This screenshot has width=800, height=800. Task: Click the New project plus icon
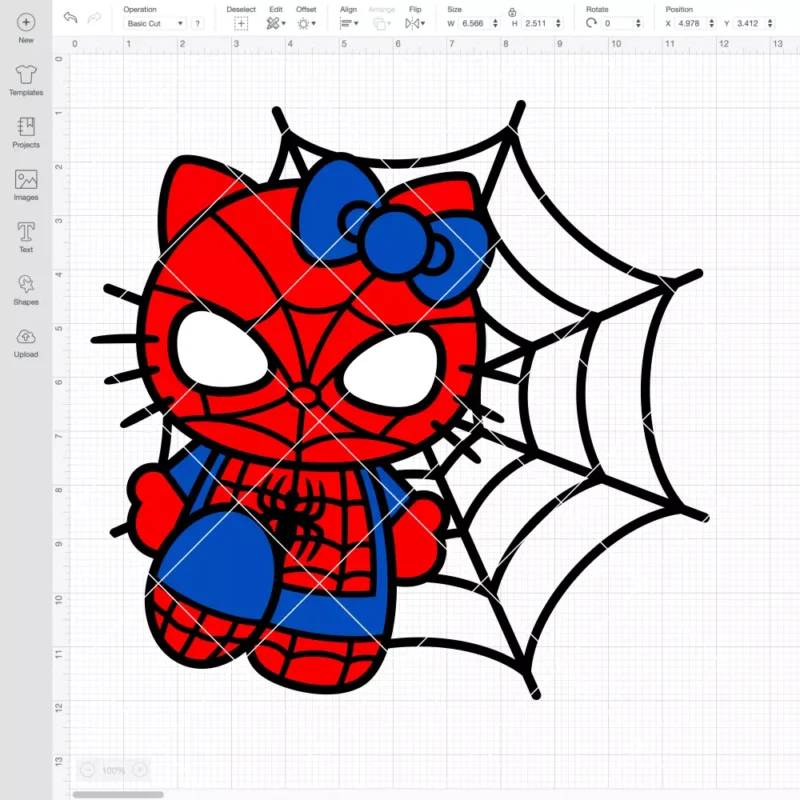[26, 22]
